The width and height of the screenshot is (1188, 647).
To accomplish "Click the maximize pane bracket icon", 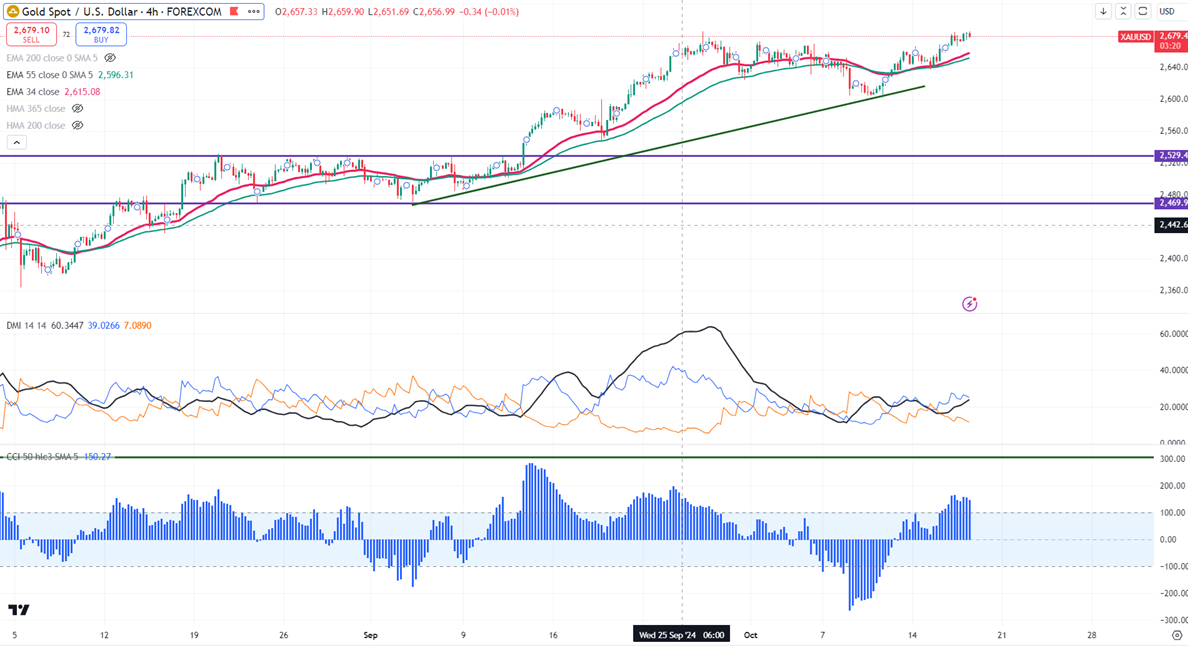I will pyautogui.click(x=1143, y=11).
